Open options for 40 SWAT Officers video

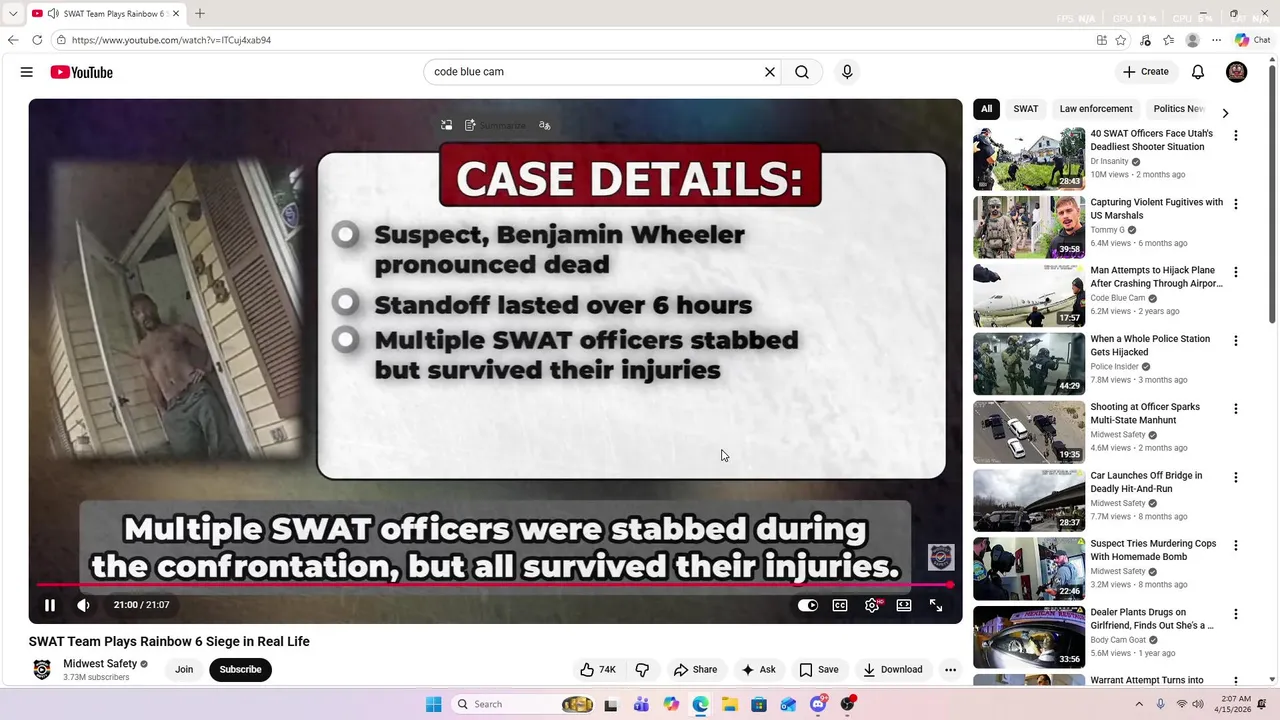(1236, 135)
